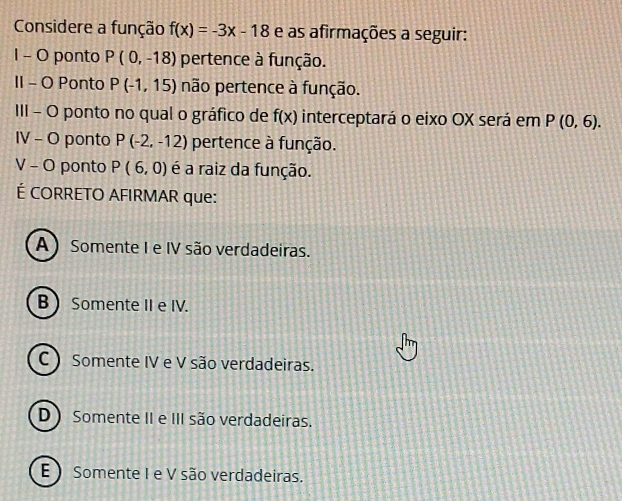Click the formula f(x) = -3x - 18
Image resolution: width=622 pixels, height=501 pixels.
(x=219, y=31)
